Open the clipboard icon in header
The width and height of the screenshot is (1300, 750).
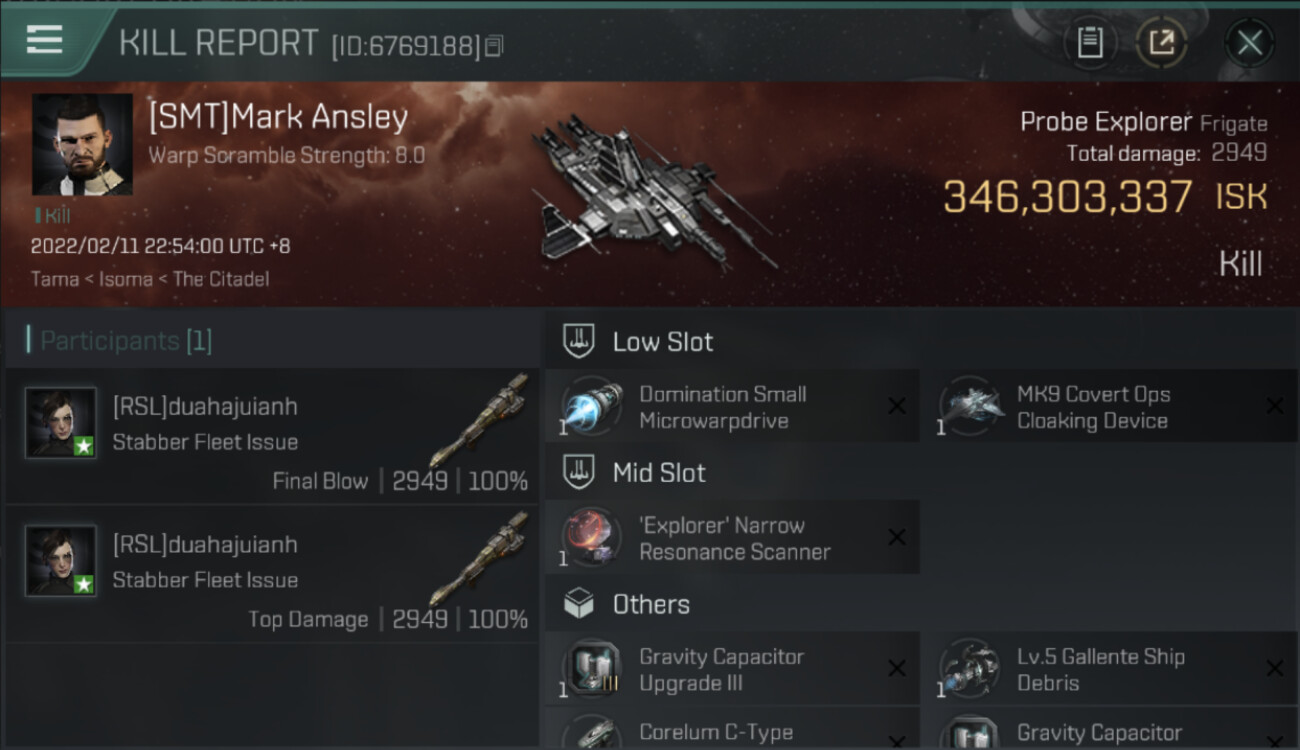point(1090,43)
